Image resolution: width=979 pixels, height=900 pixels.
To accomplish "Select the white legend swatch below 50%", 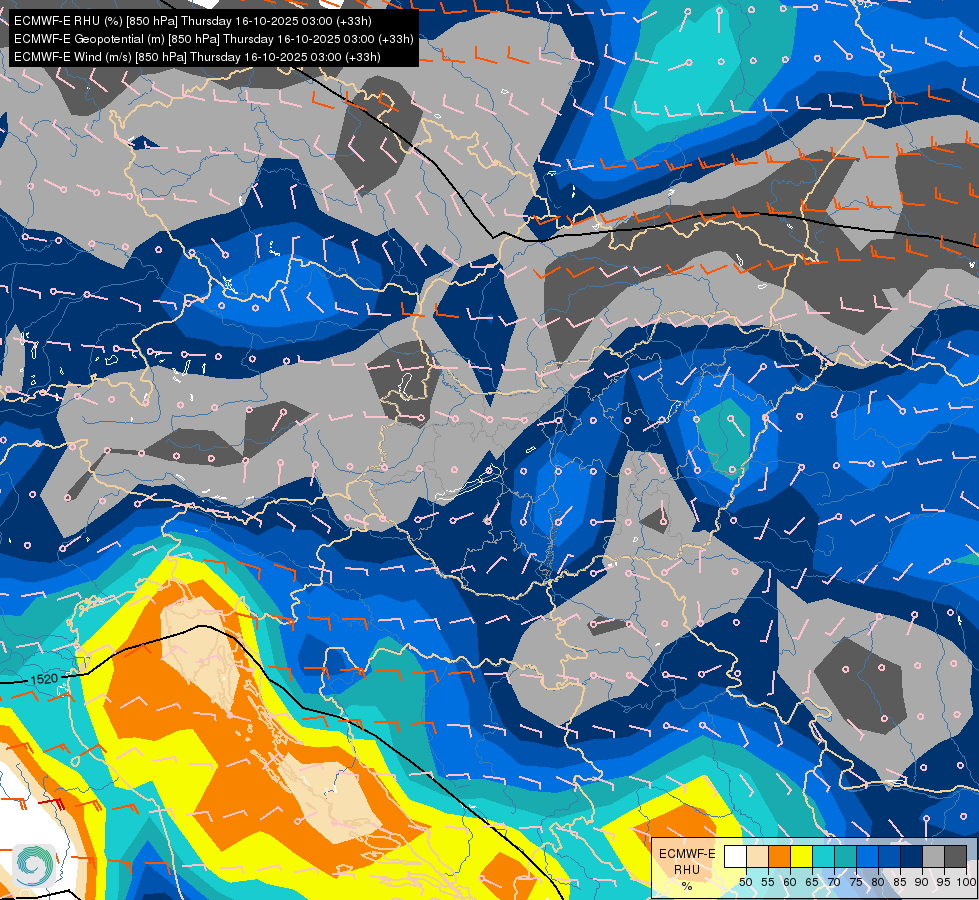I will [x=735, y=856].
